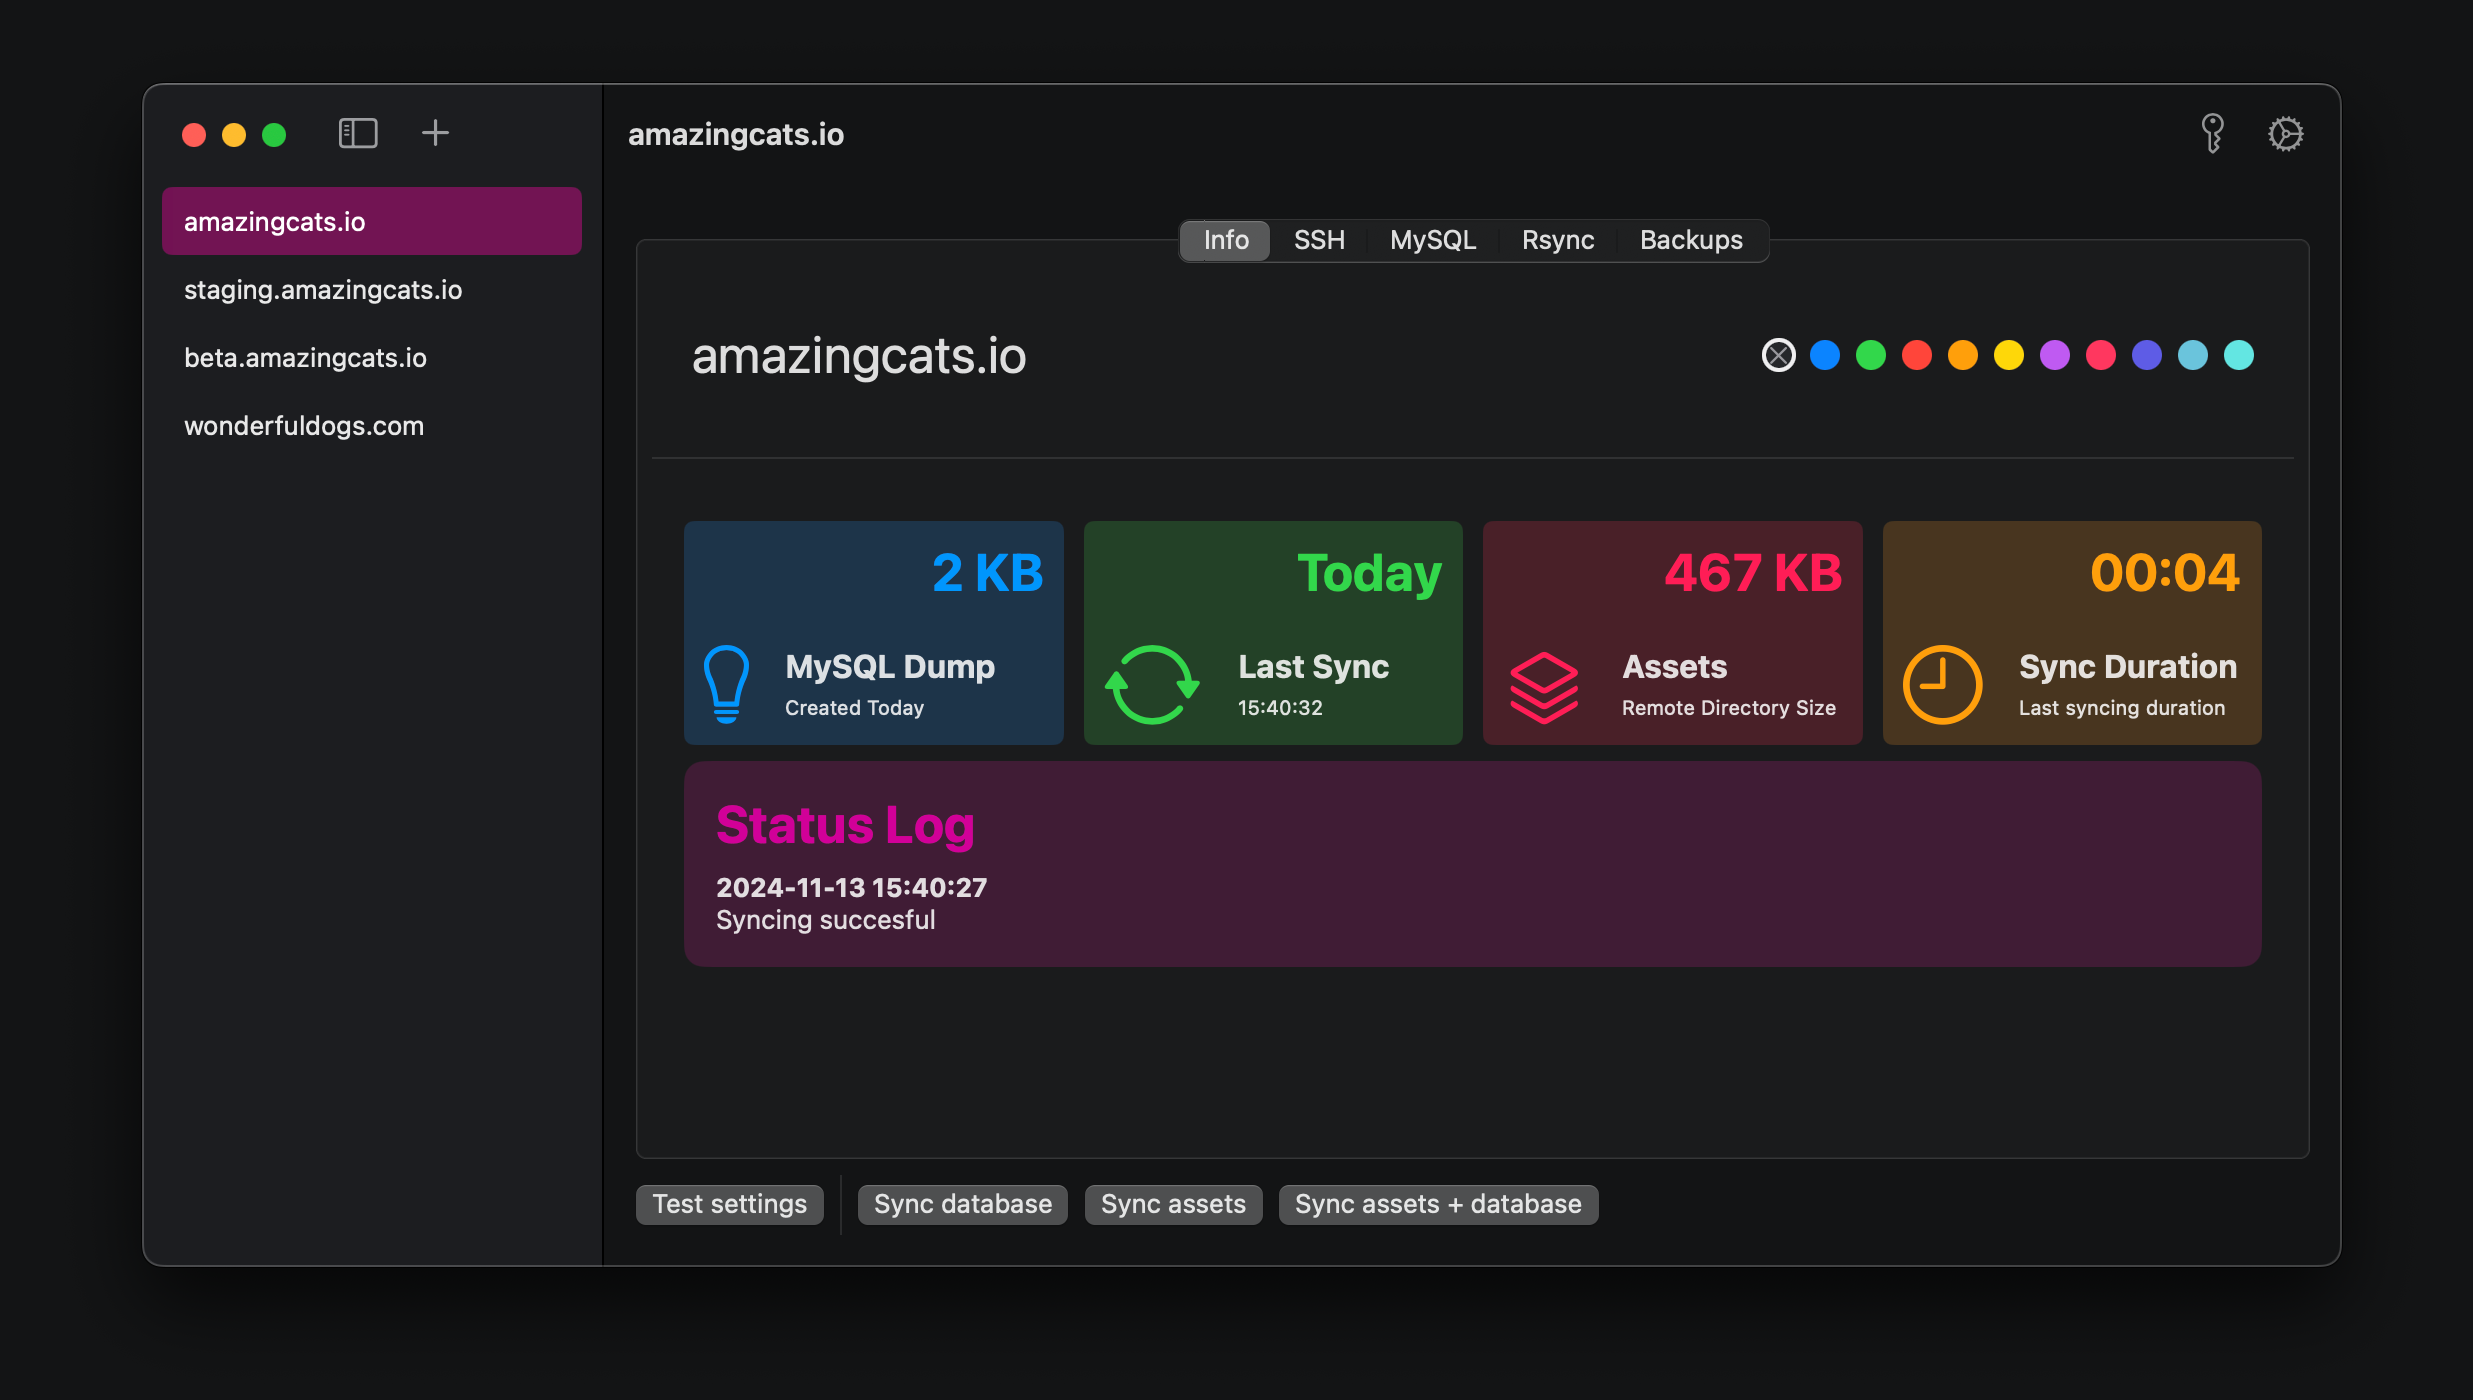
Task: Click the 2024-11-13 15:40:27 log timestamp
Action: [851, 887]
